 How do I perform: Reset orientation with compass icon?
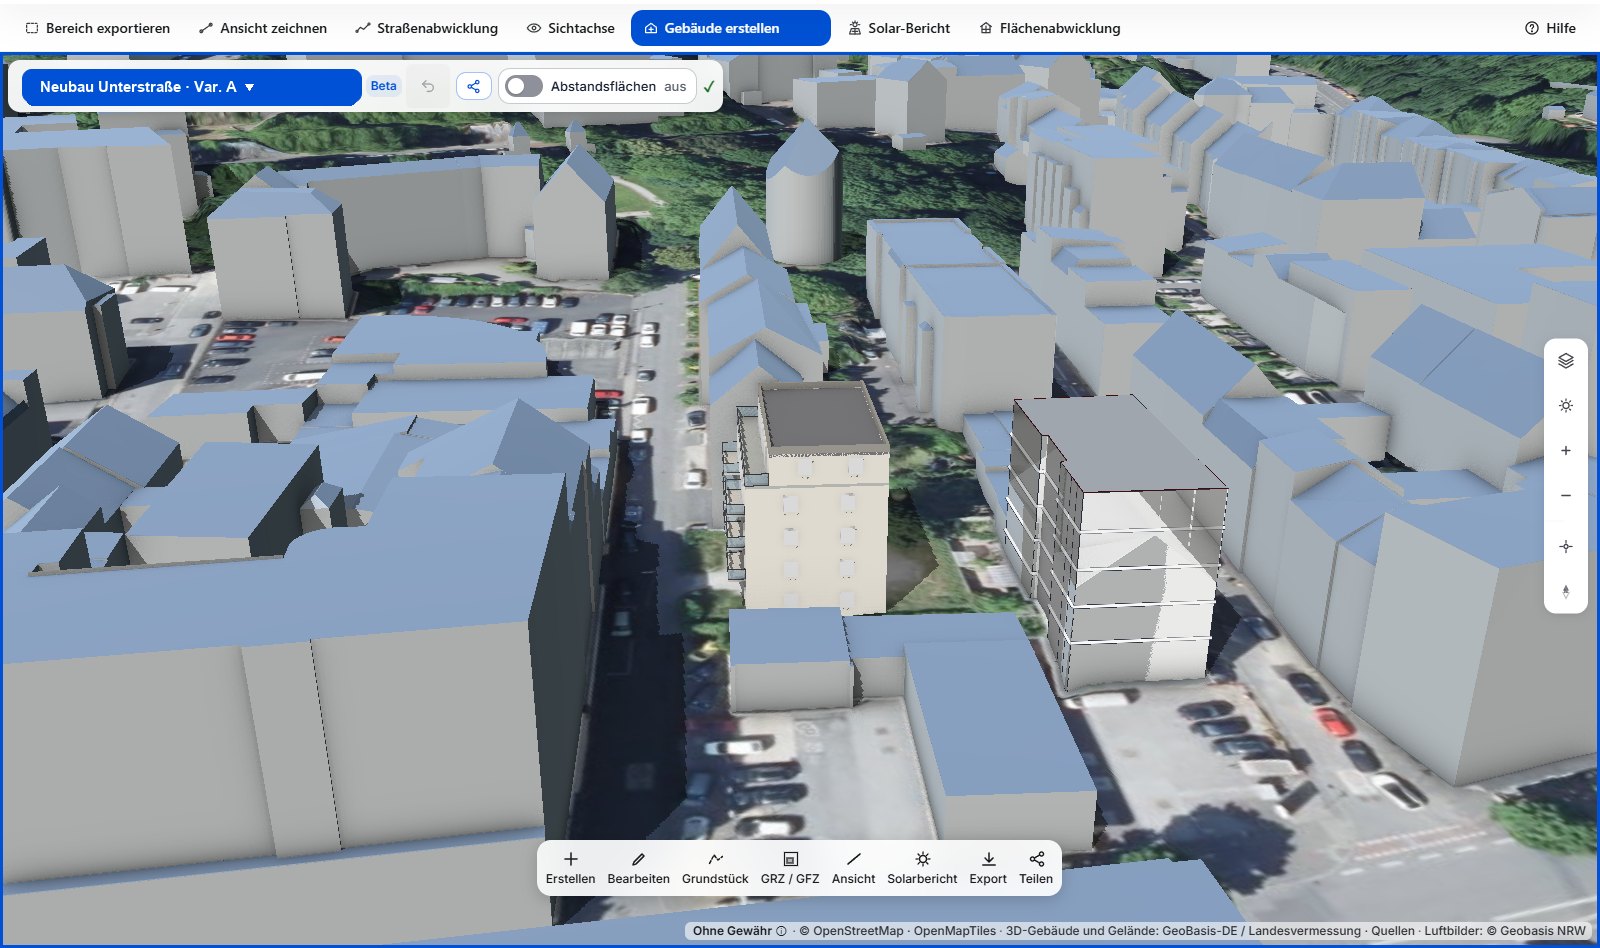point(1566,592)
